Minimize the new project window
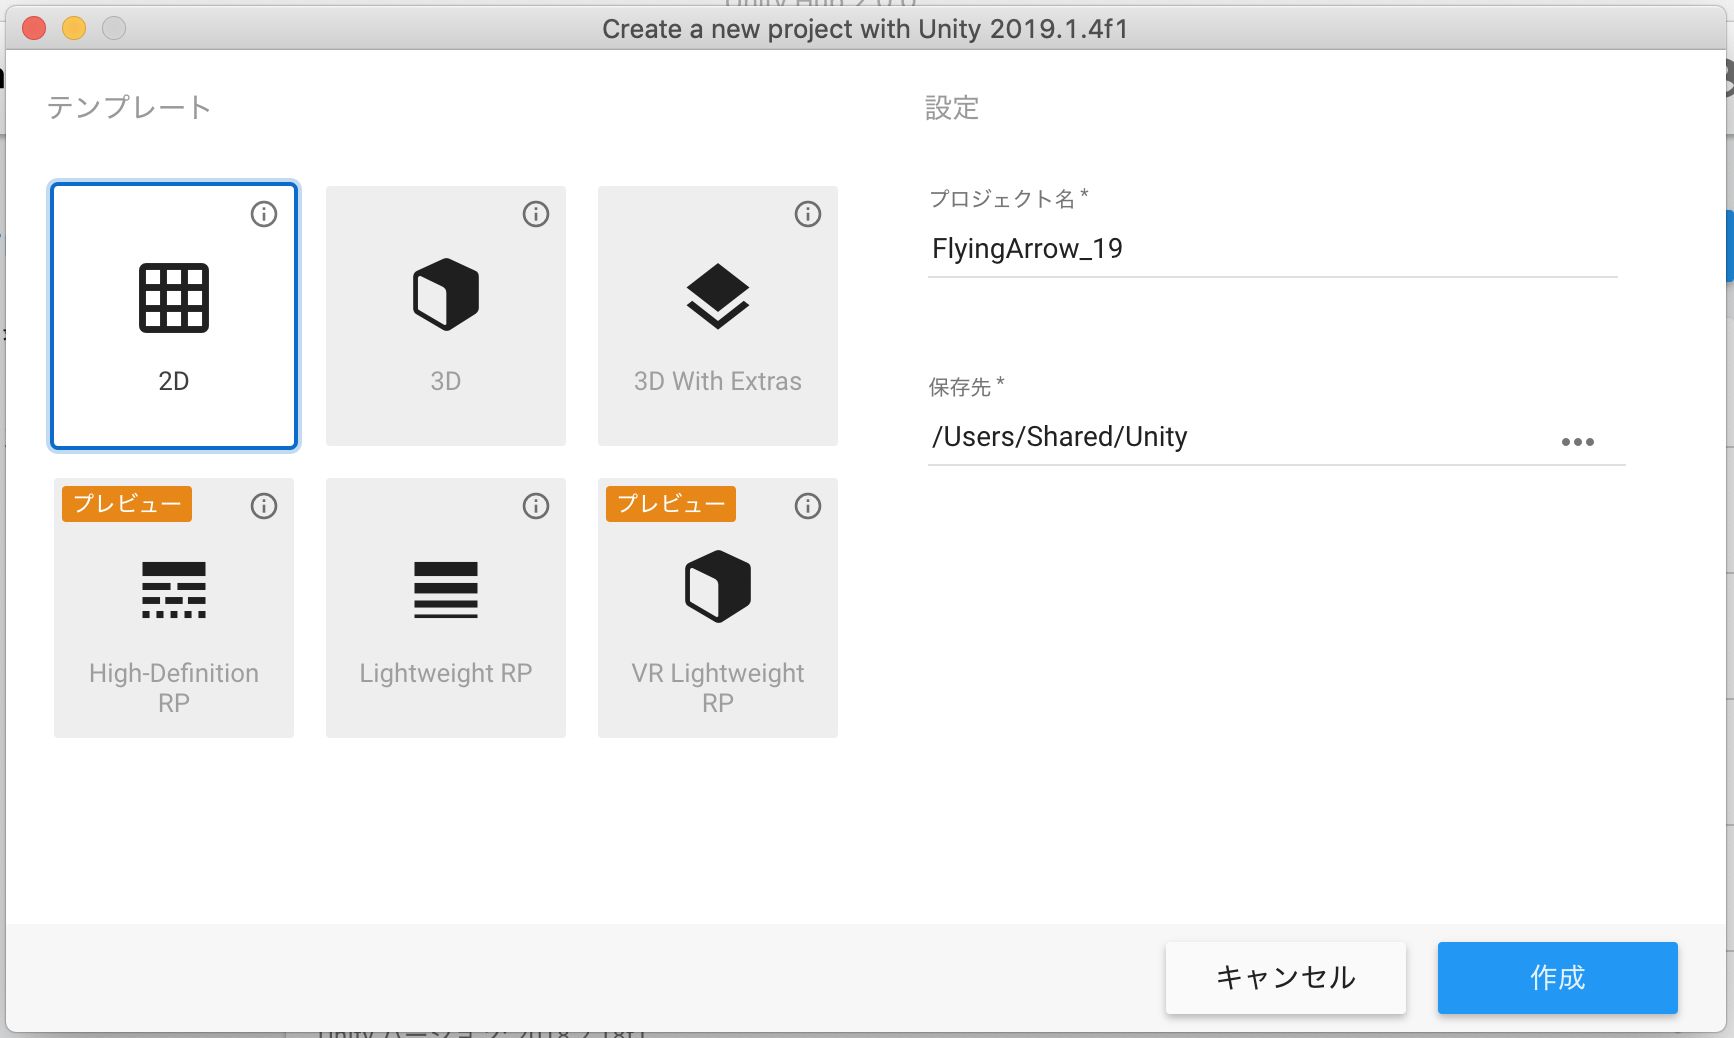The width and height of the screenshot is (1734, 1038). [x=74, y=28]
